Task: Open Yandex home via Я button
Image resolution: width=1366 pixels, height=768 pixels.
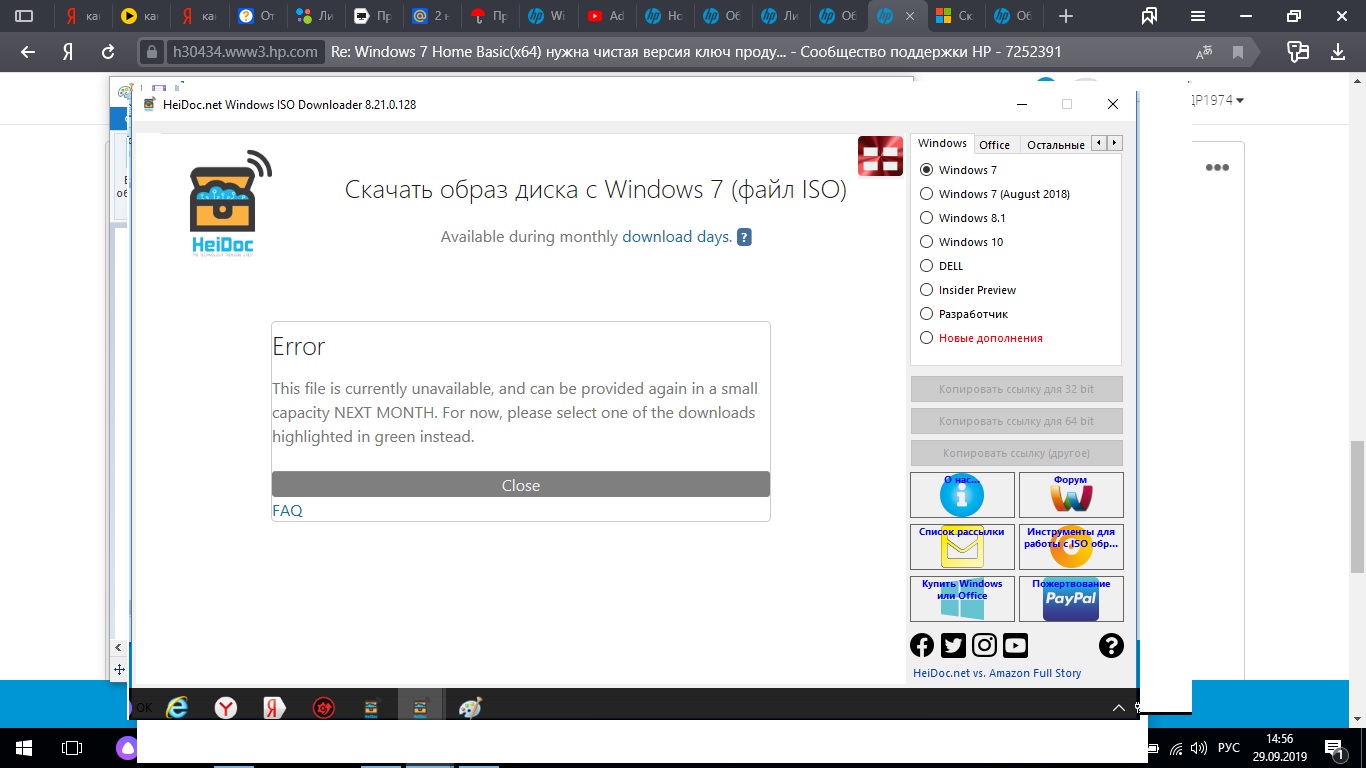Action: coord(68,52)
